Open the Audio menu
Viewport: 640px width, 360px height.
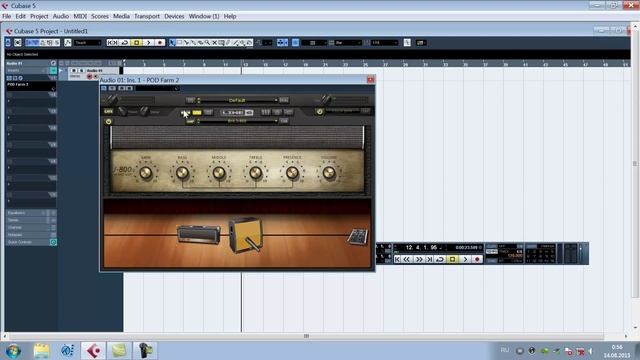(60, 16)
